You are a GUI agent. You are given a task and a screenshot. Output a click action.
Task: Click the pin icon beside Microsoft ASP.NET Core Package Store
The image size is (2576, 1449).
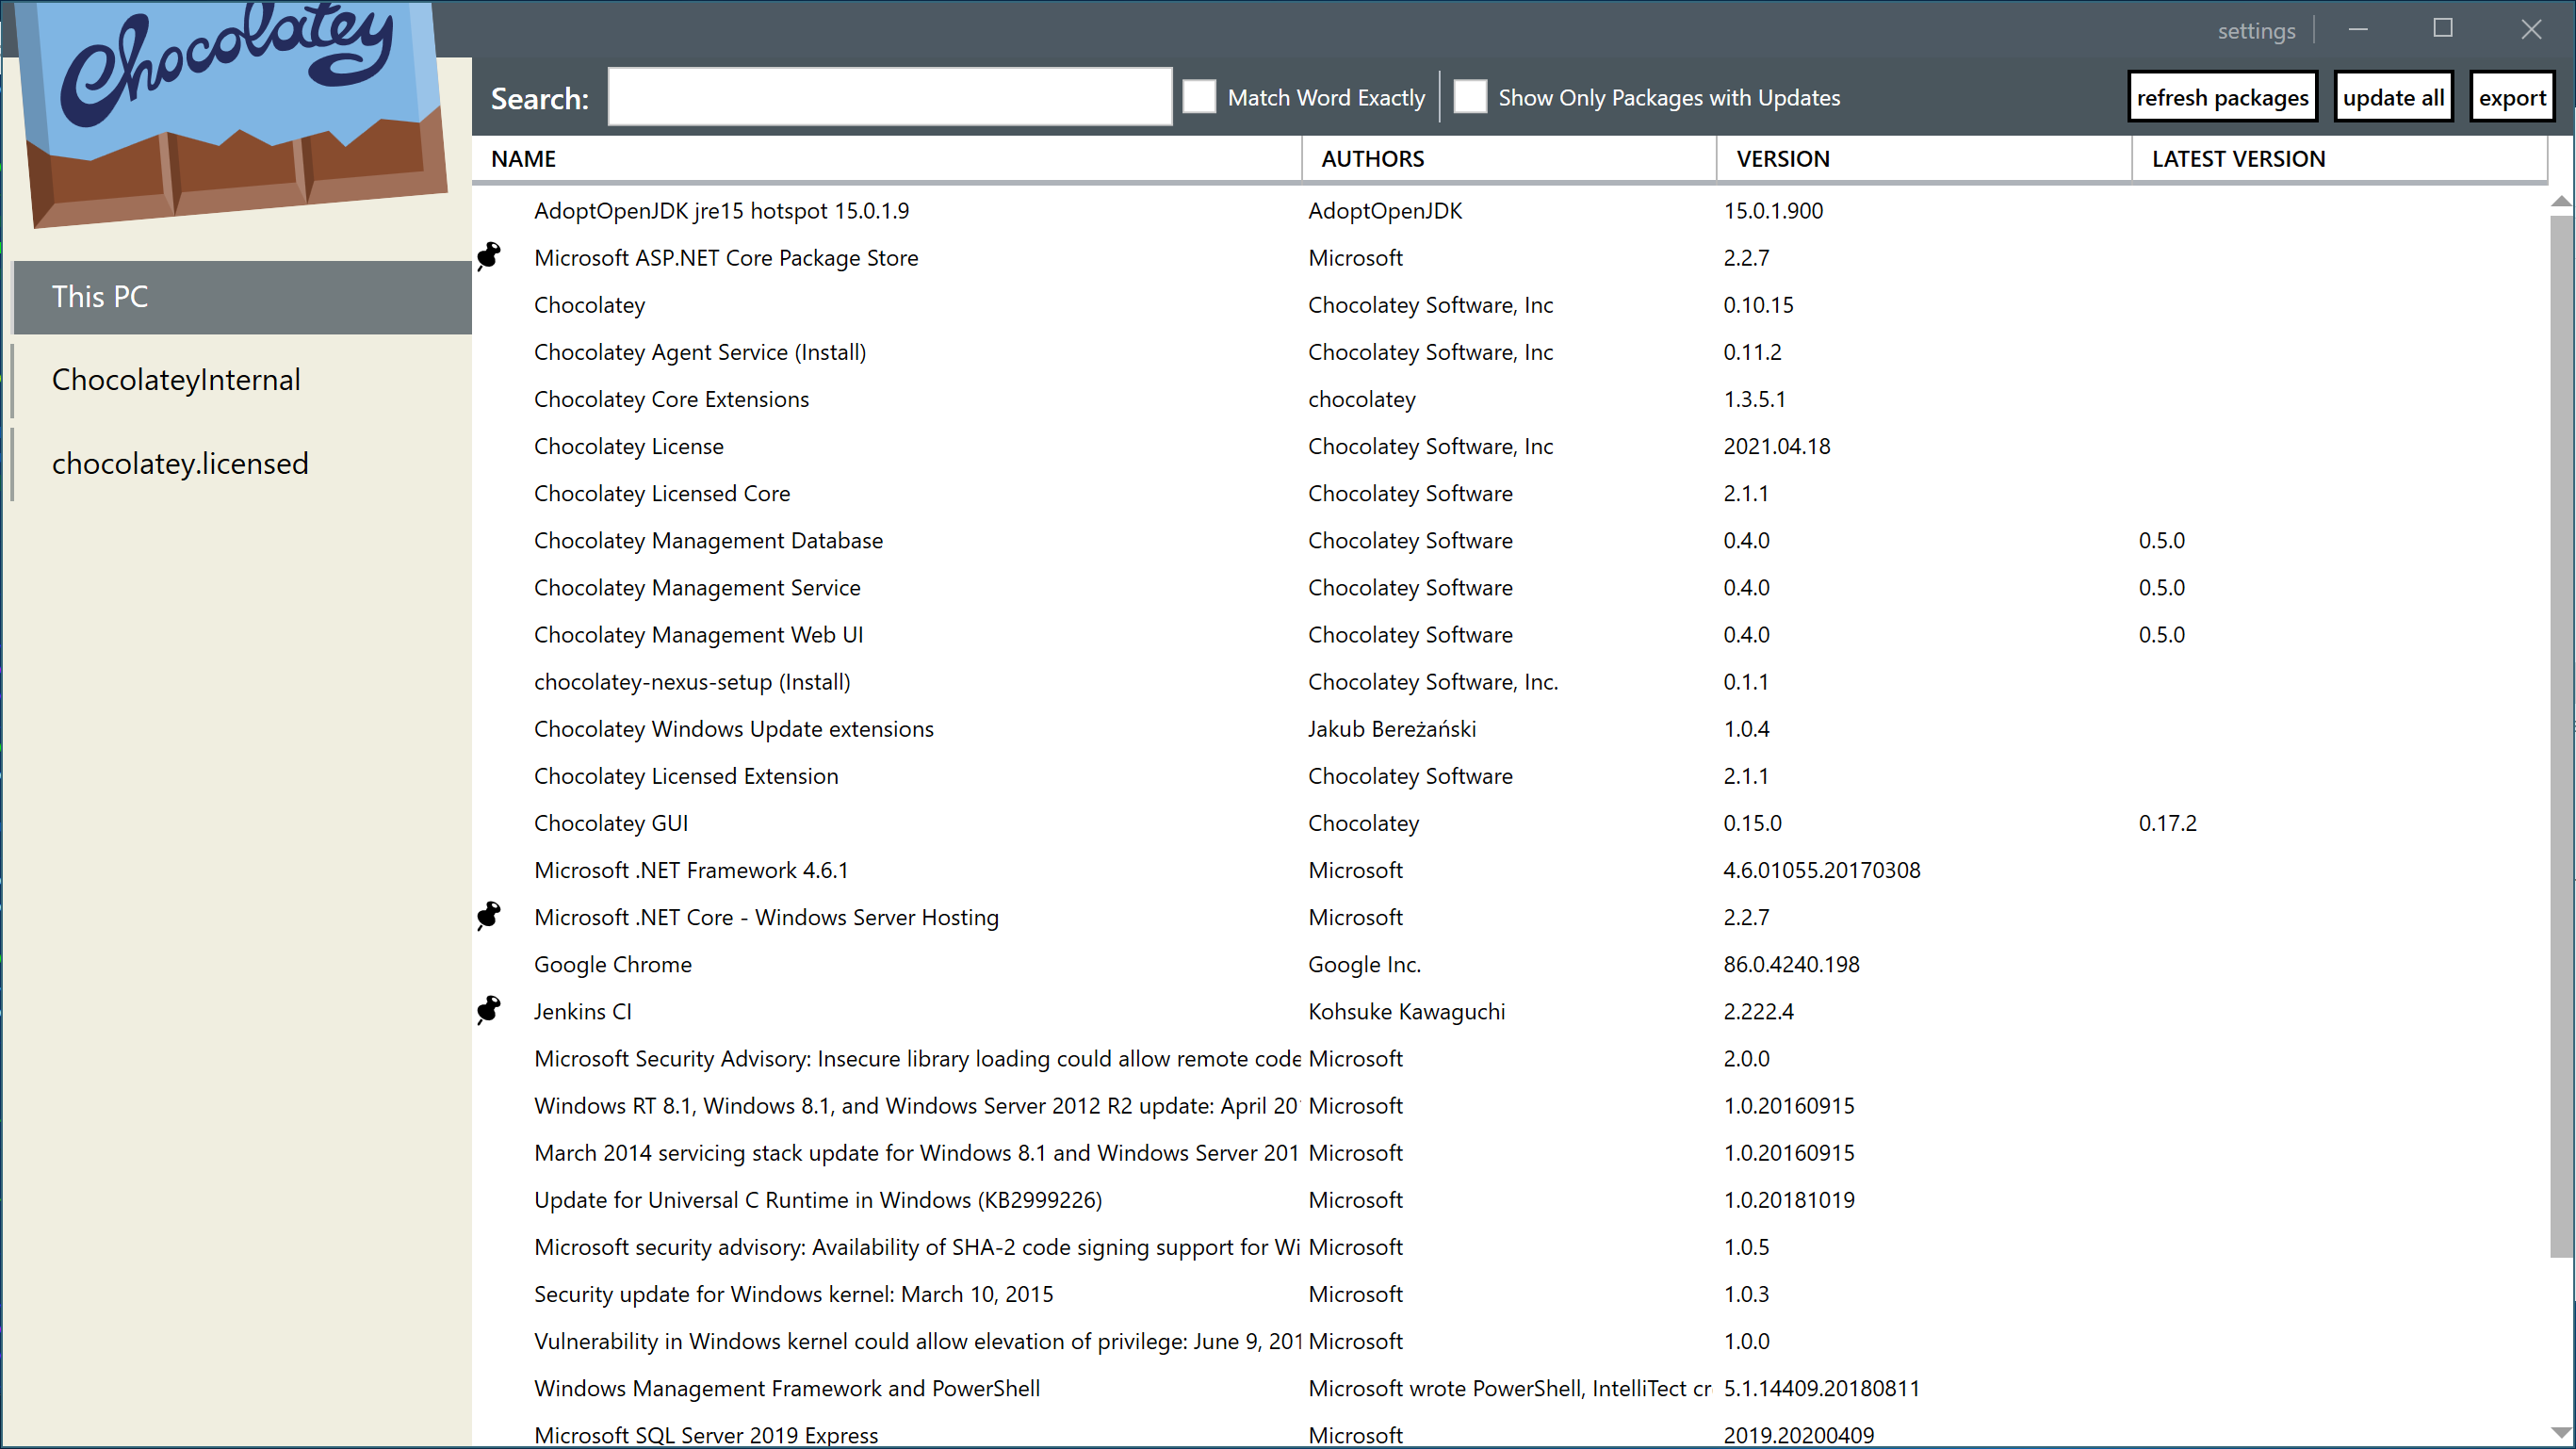(x=488, y=257)
